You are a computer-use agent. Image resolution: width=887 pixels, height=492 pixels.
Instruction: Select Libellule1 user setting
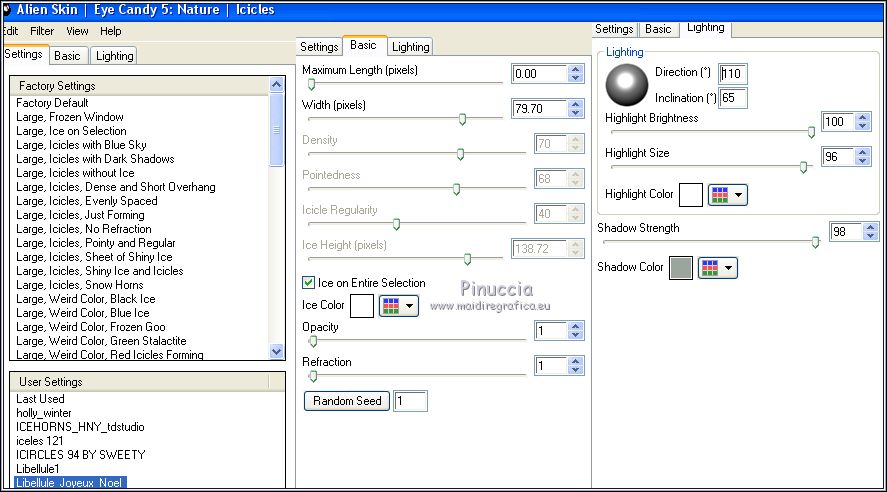[37, 469]
